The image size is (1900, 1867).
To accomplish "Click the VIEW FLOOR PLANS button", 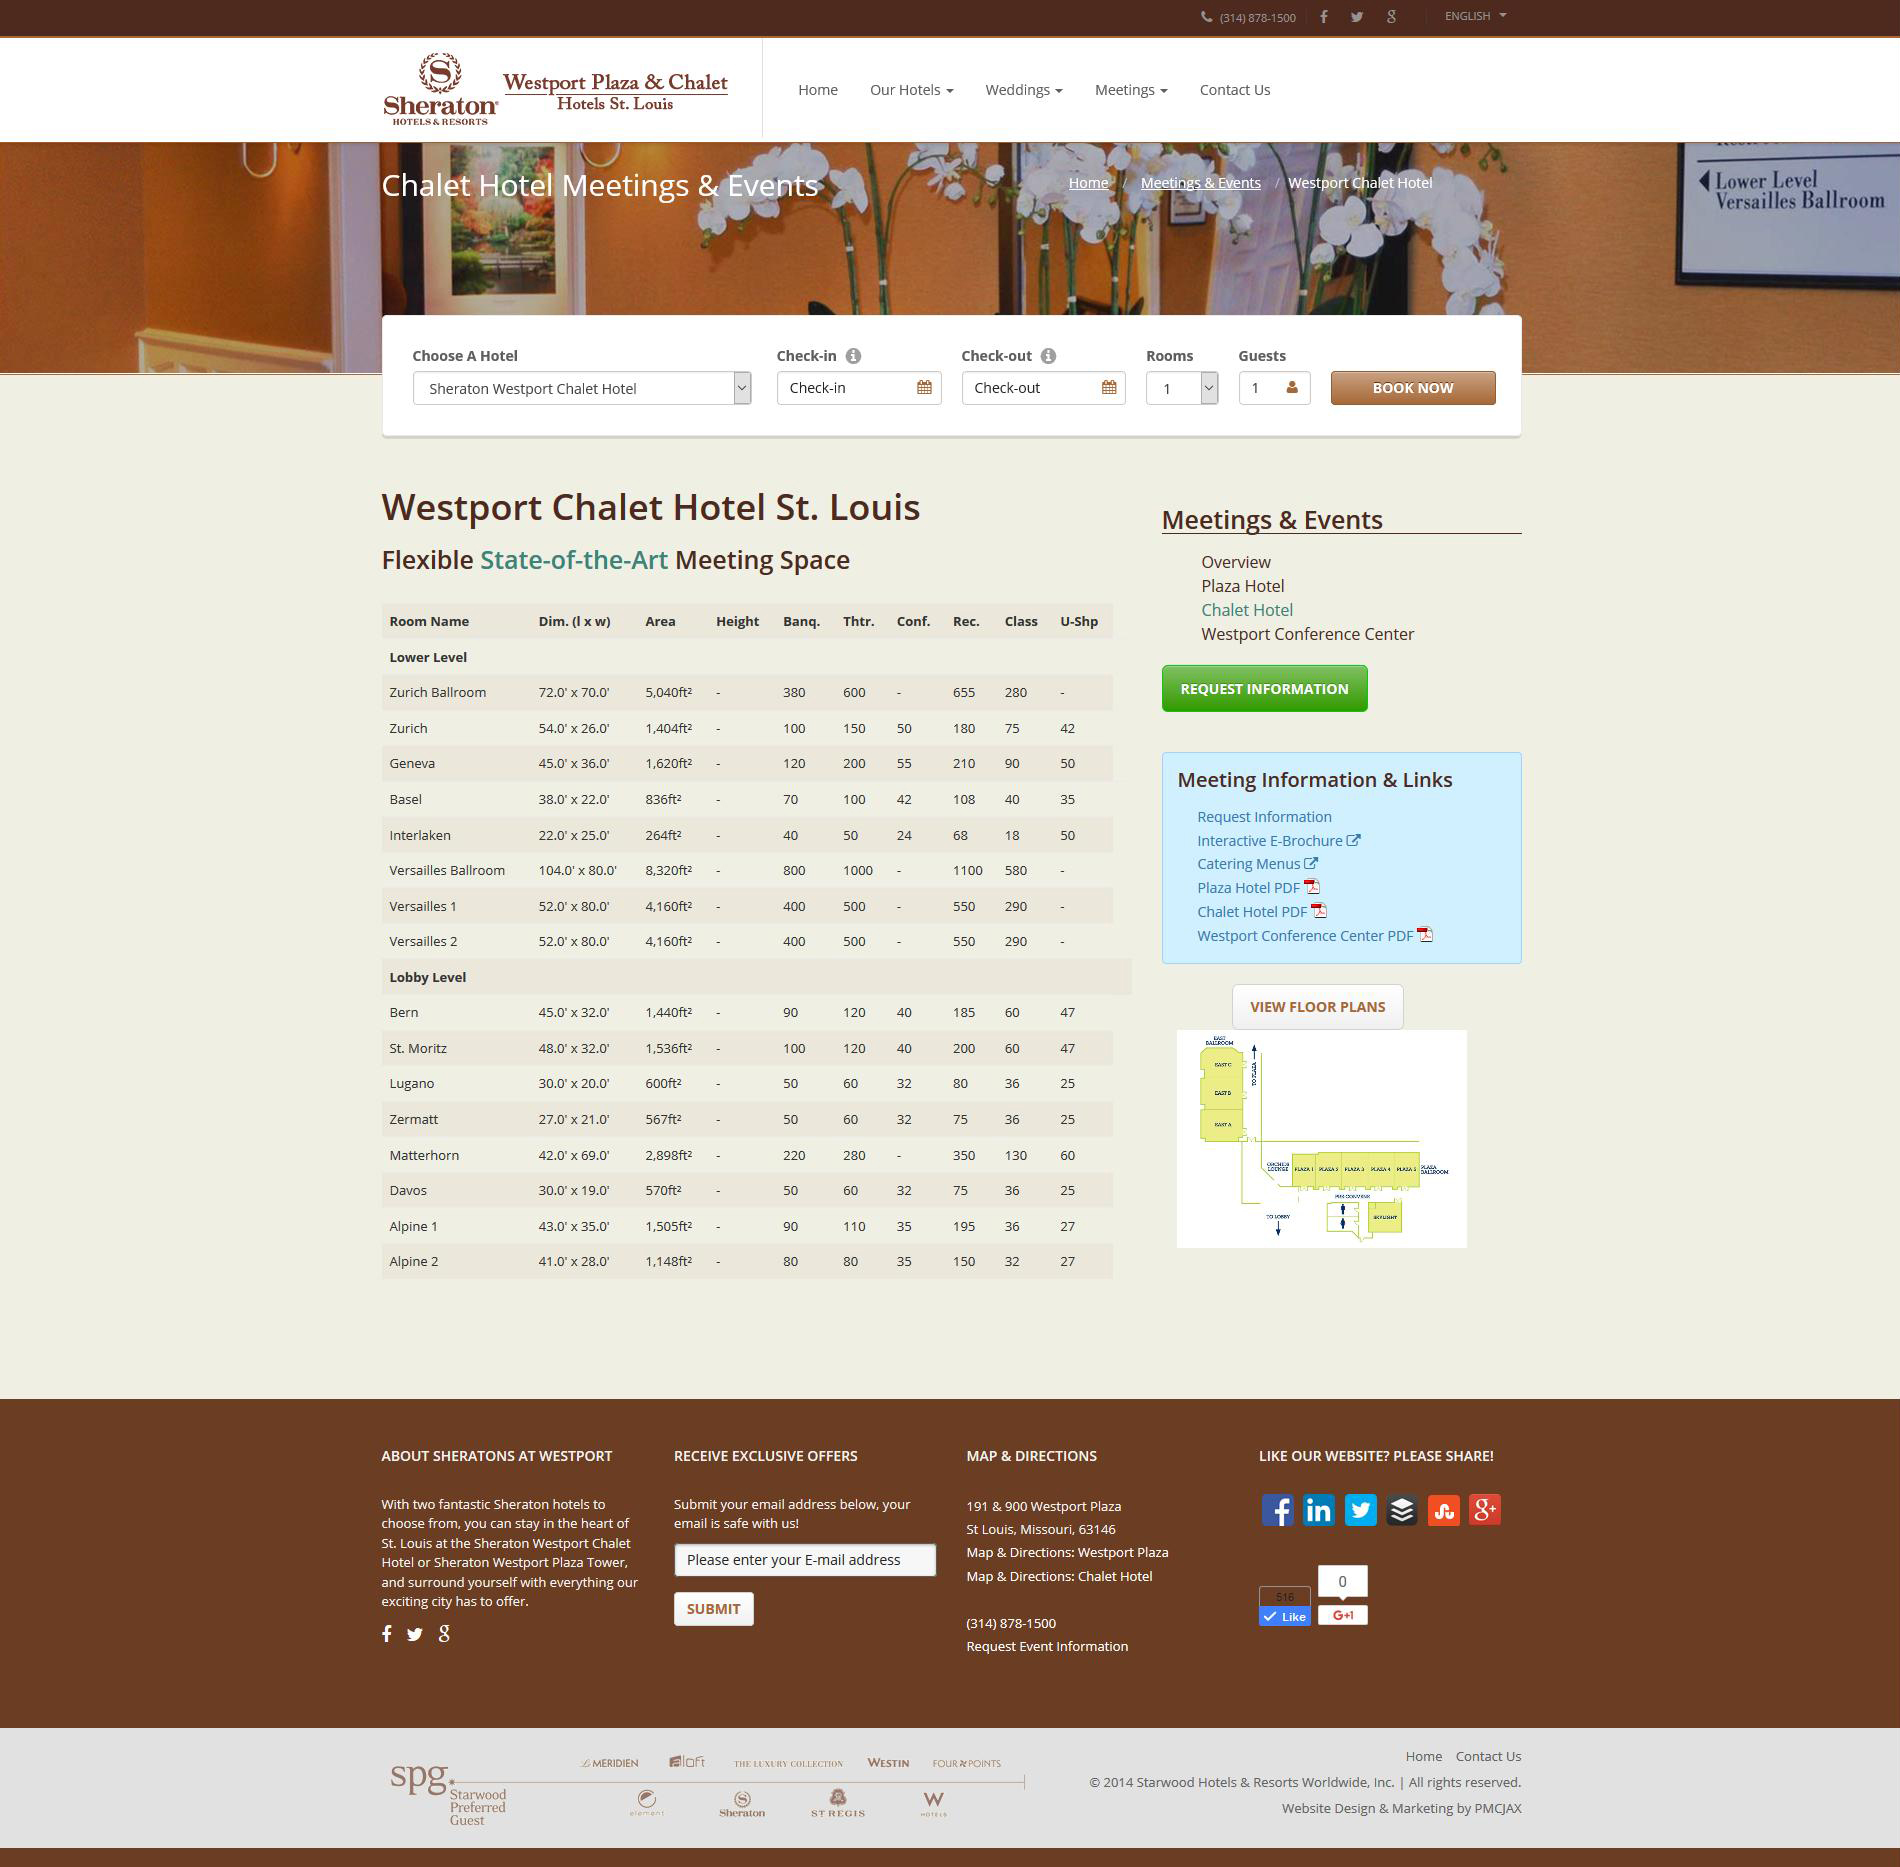I will (x=1317, y=1007).
